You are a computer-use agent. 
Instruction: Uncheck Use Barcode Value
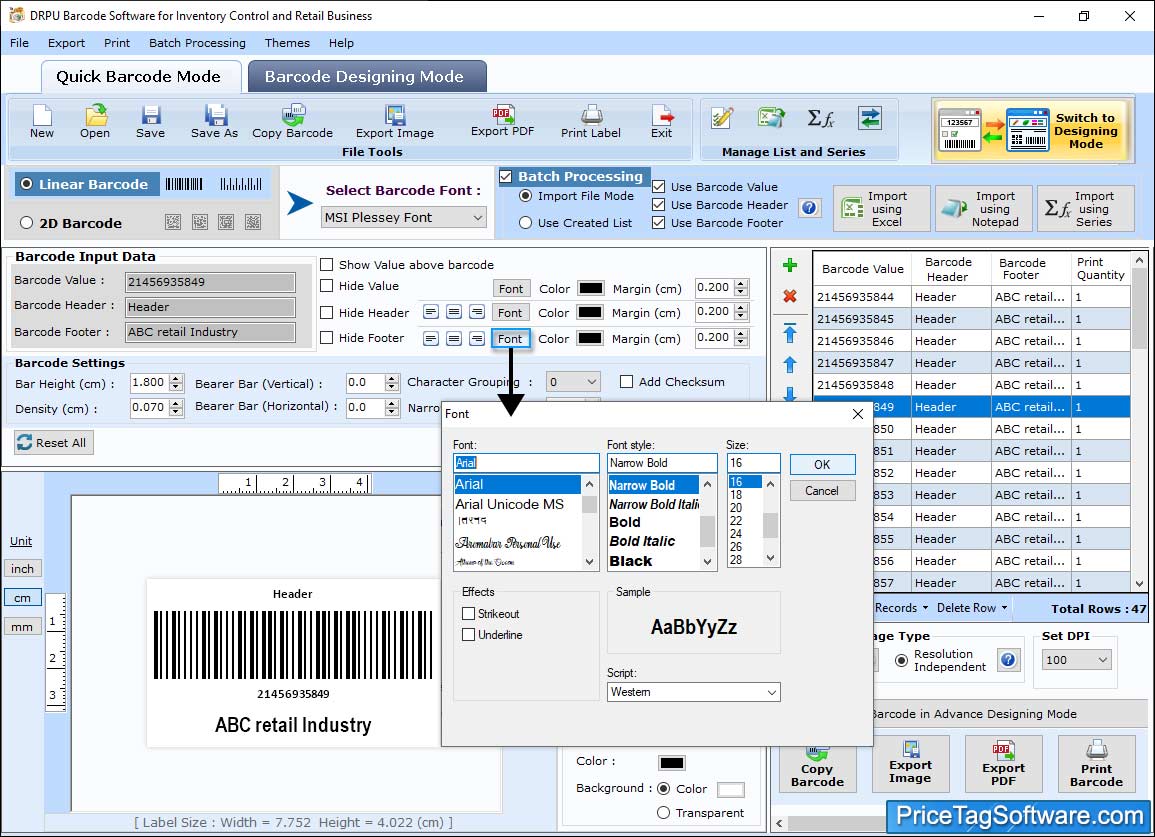click(x=659, y=186)
